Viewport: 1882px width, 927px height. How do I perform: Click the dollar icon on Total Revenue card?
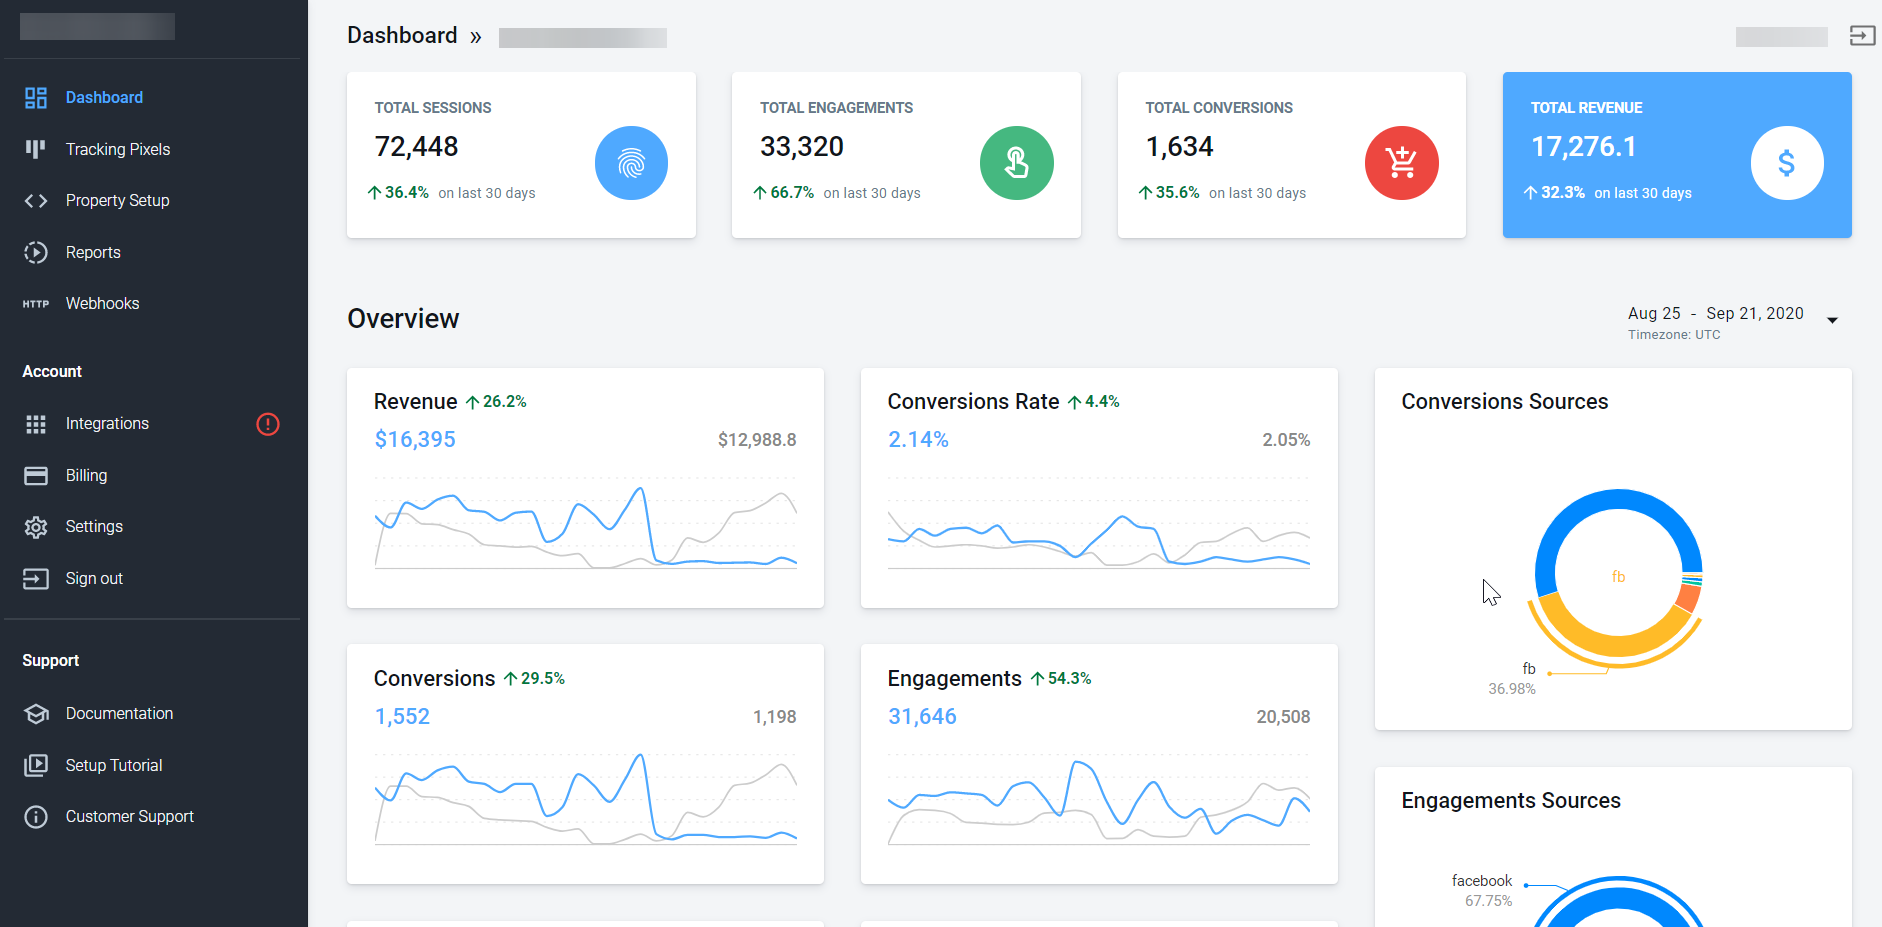point(1787,162)
